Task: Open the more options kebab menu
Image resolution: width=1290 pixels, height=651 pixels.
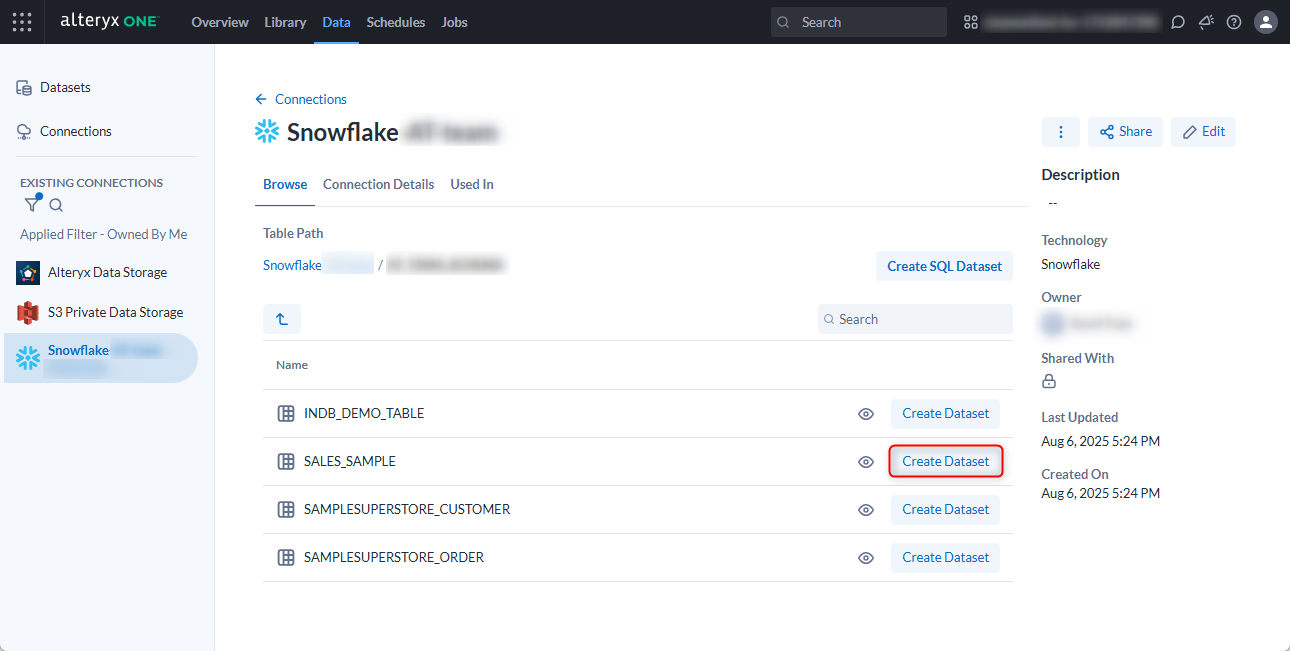Action: 1061,132
